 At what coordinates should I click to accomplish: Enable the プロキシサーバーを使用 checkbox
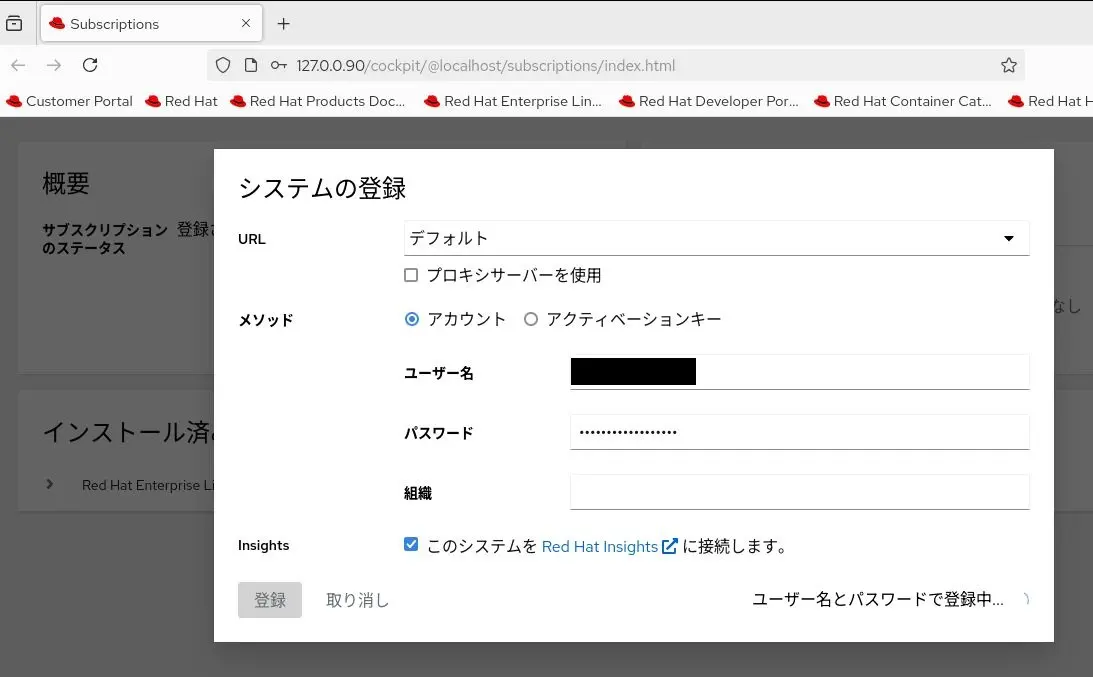point(411,274)
